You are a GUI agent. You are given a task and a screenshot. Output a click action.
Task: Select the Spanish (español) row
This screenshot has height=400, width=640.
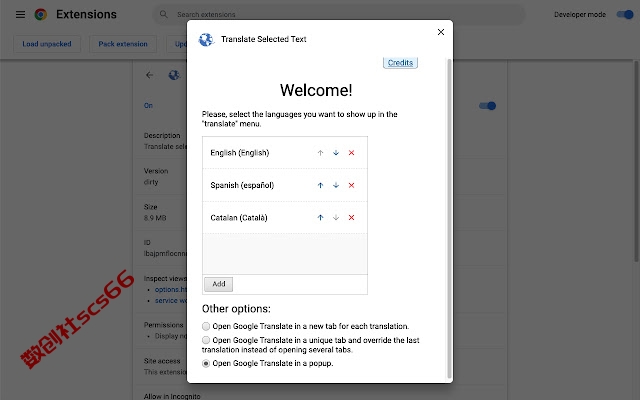(285, 185)
